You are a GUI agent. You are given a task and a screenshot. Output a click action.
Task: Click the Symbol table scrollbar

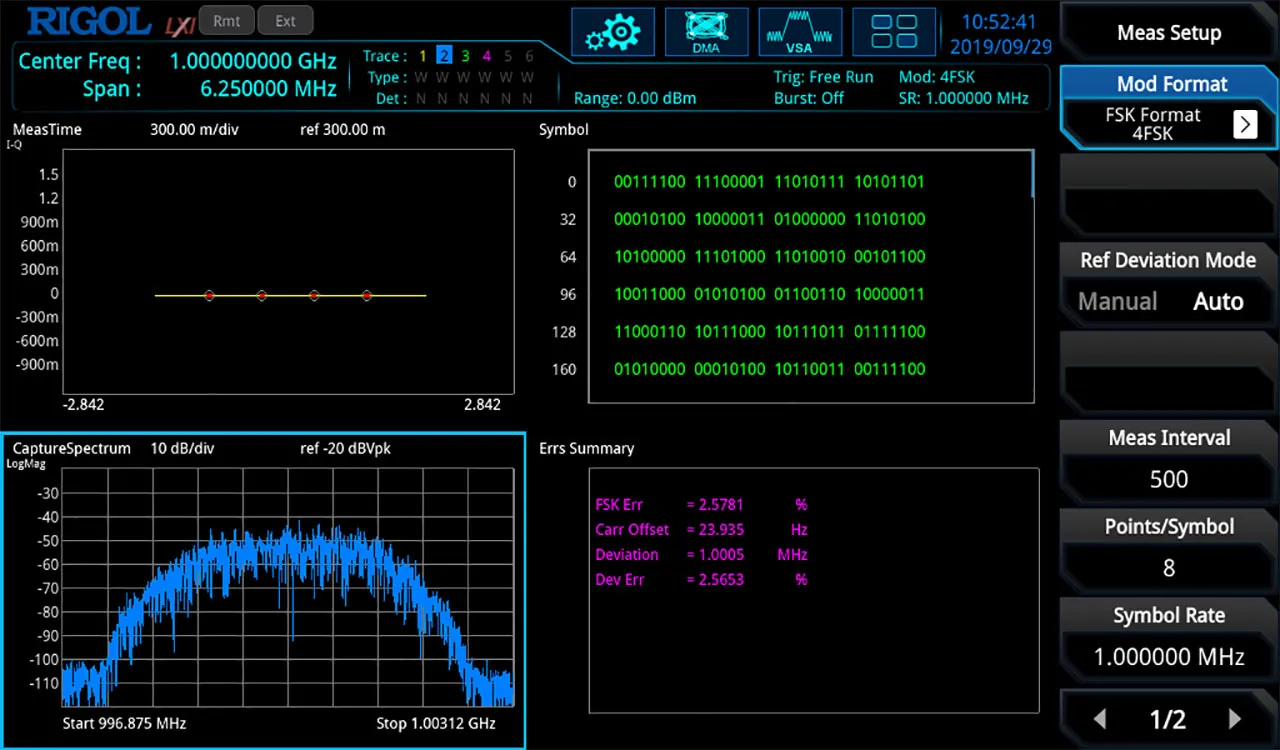pyautogui.click(x=1032, y=175)
